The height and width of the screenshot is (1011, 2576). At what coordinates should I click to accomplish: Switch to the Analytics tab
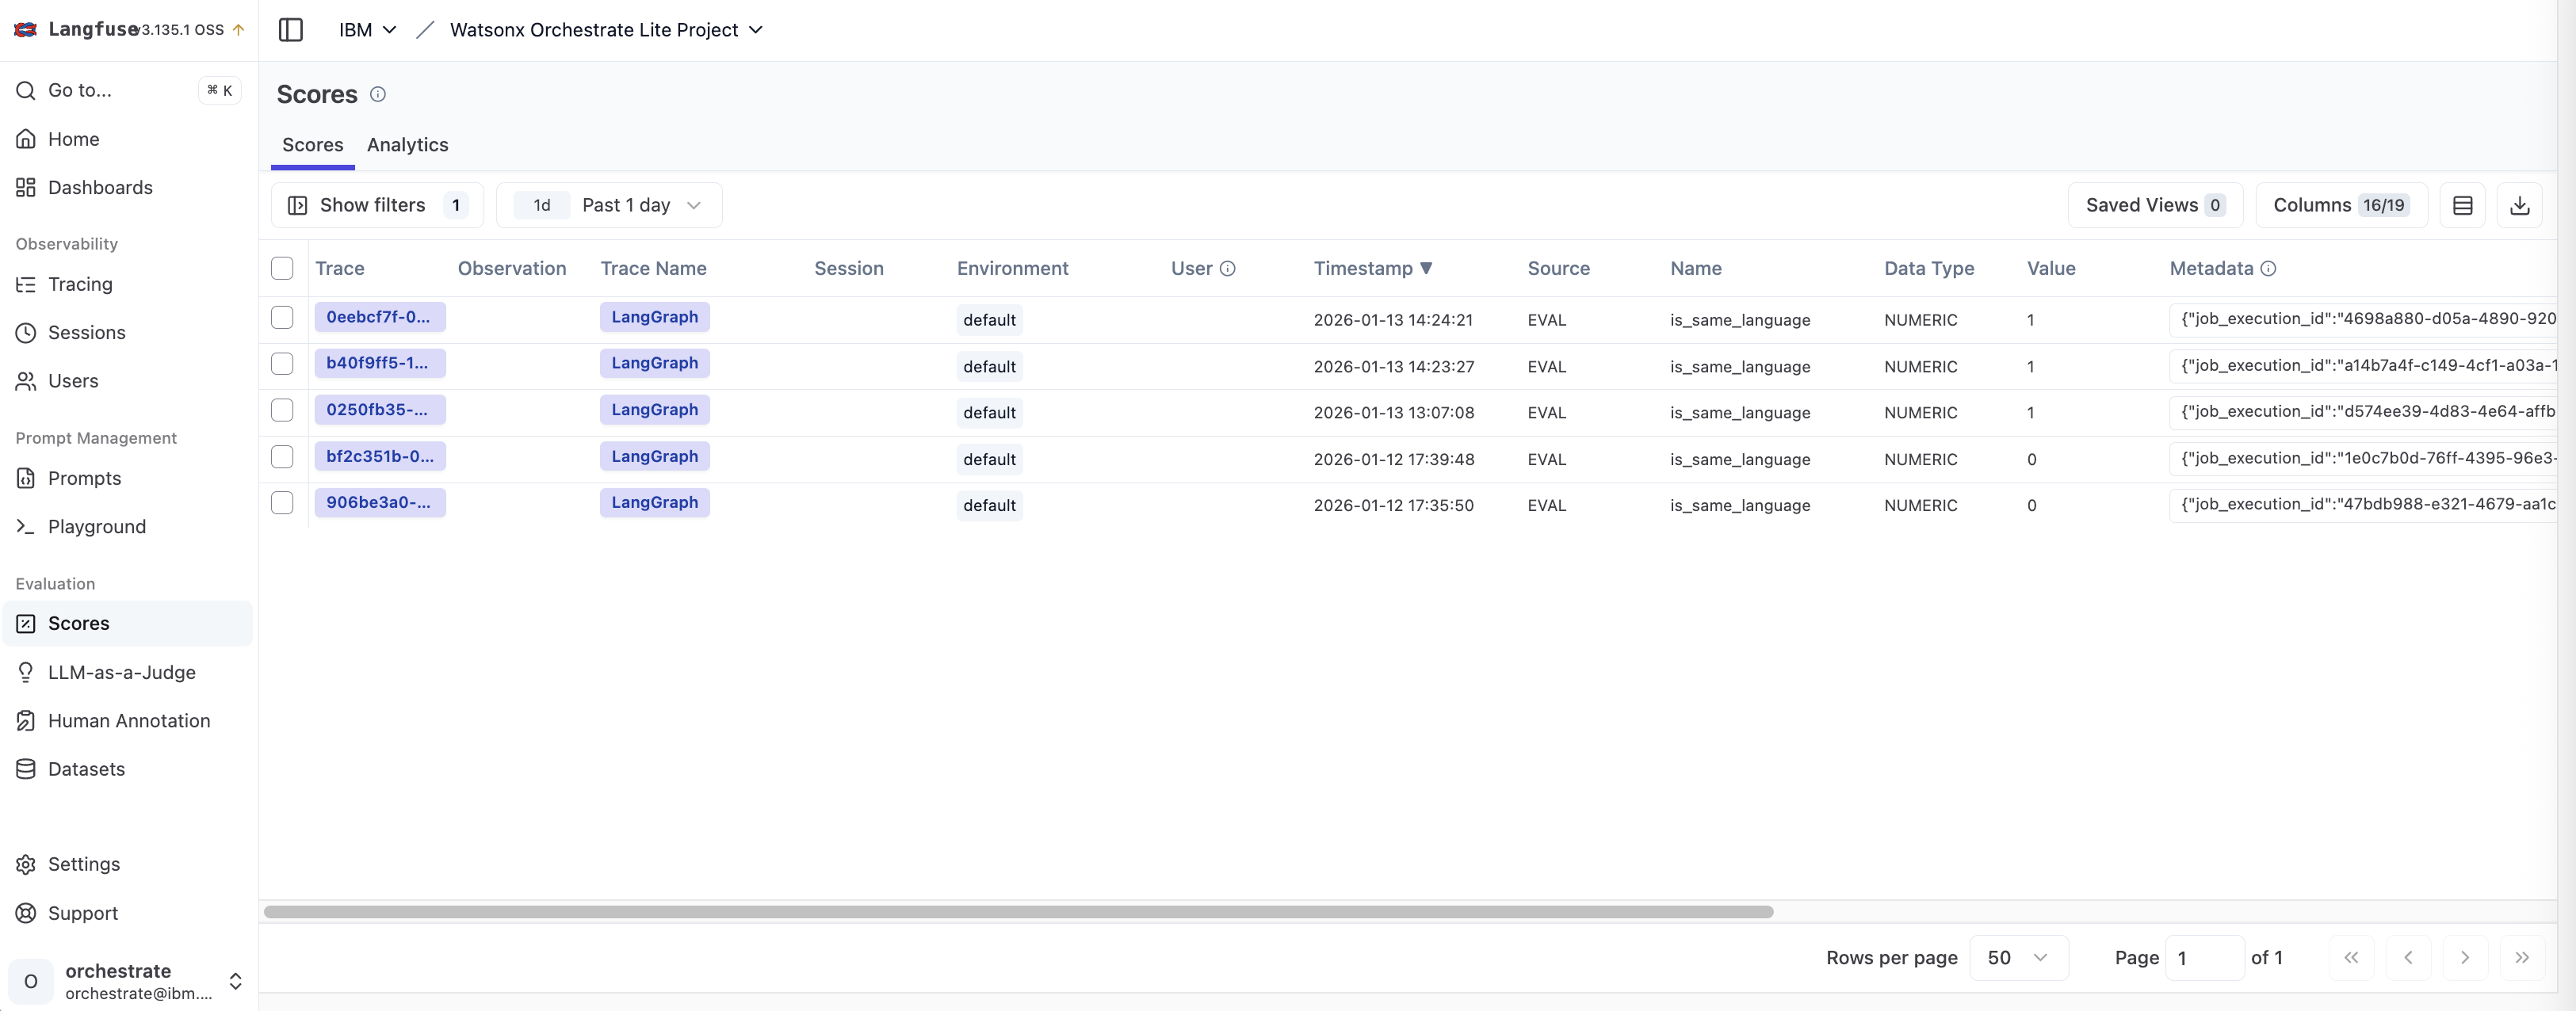point(407,145)
